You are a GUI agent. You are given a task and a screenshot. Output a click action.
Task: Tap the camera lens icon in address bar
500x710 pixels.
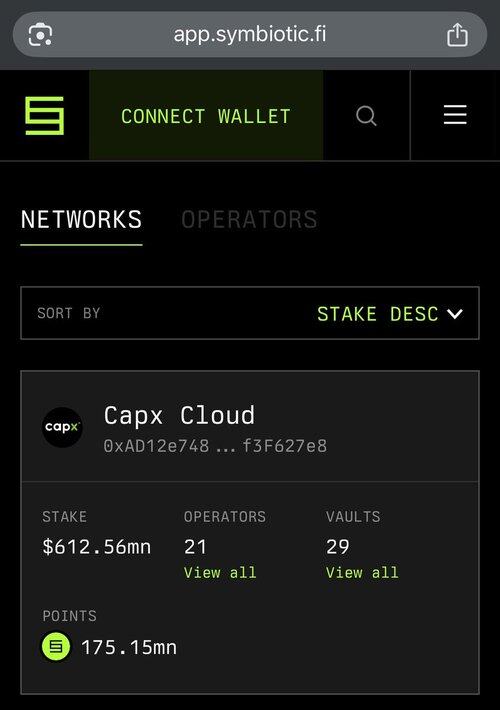(40, 35)
